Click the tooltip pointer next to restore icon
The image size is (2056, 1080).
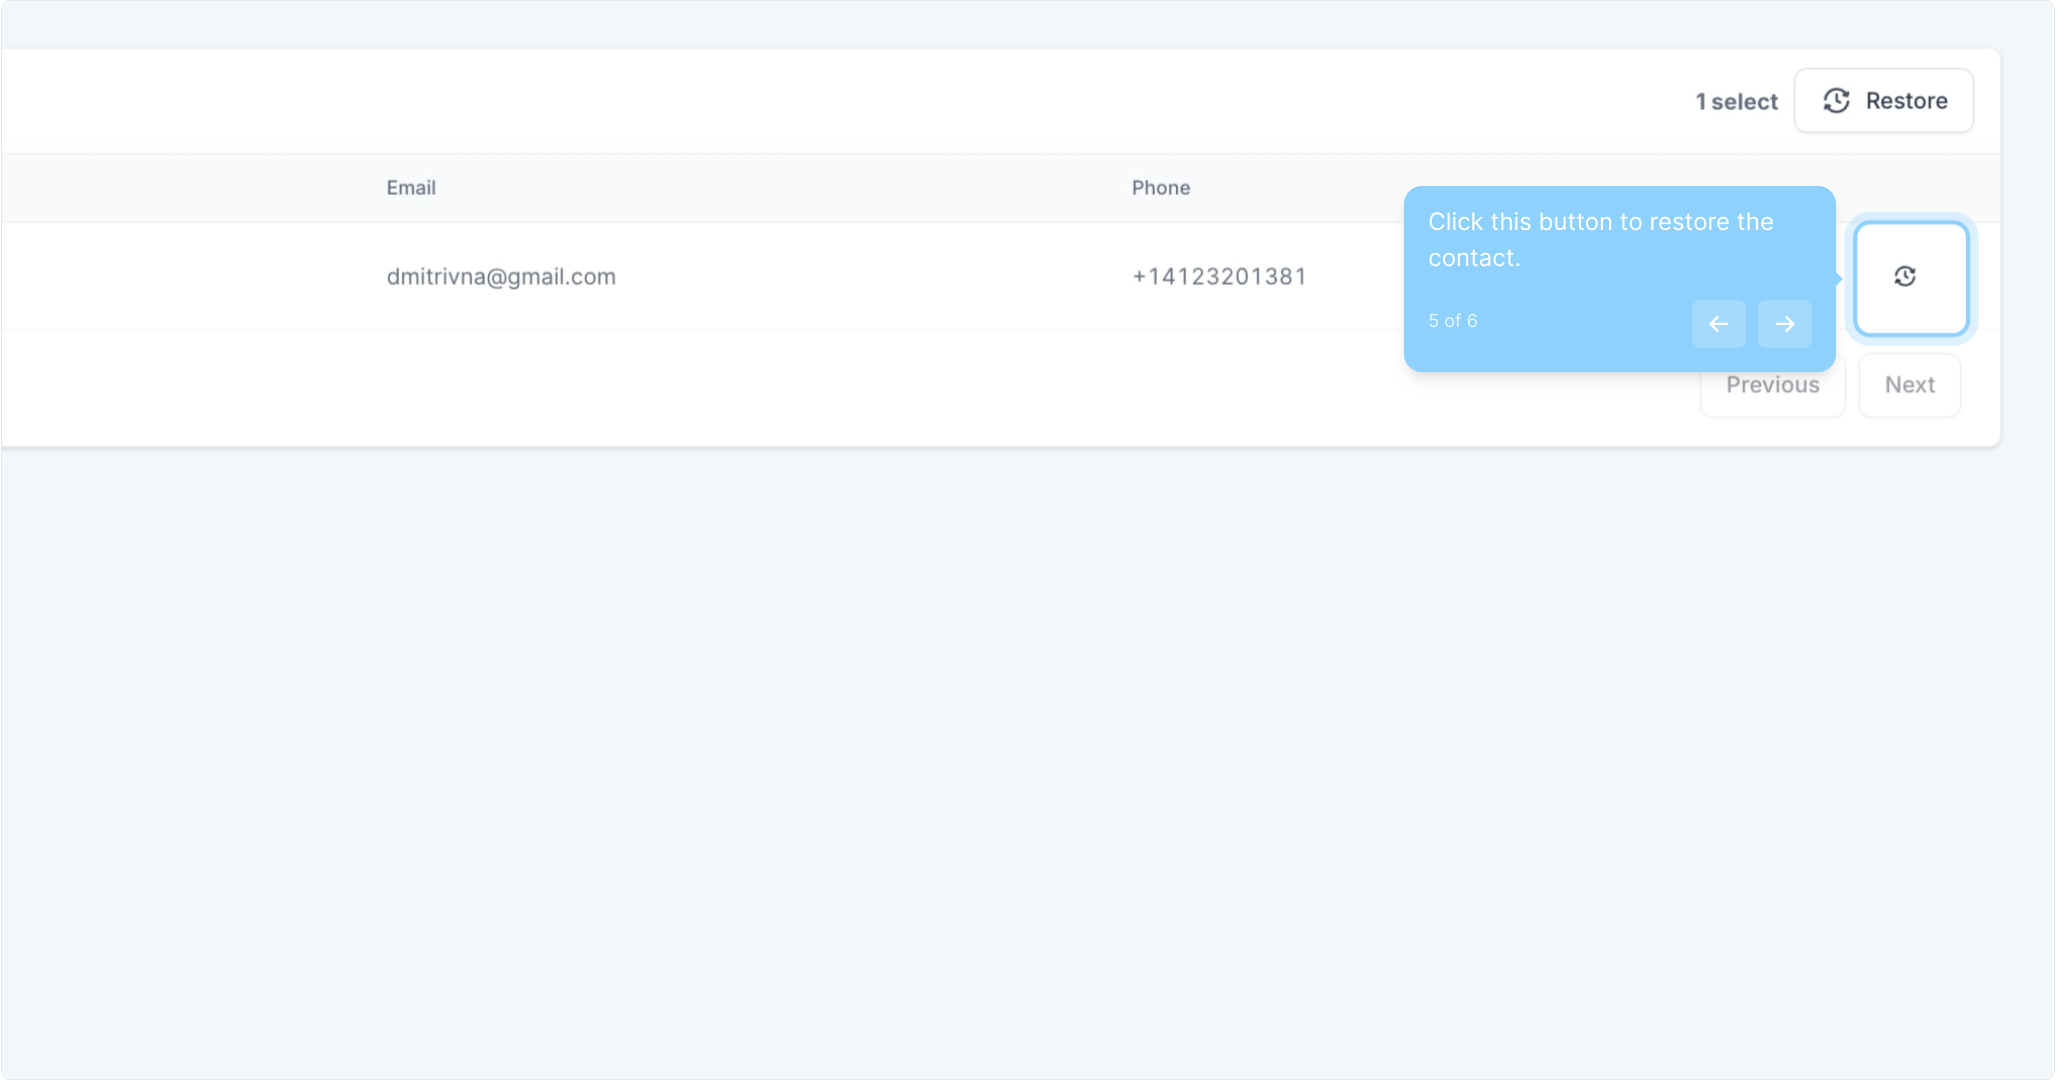(1840, 279)
